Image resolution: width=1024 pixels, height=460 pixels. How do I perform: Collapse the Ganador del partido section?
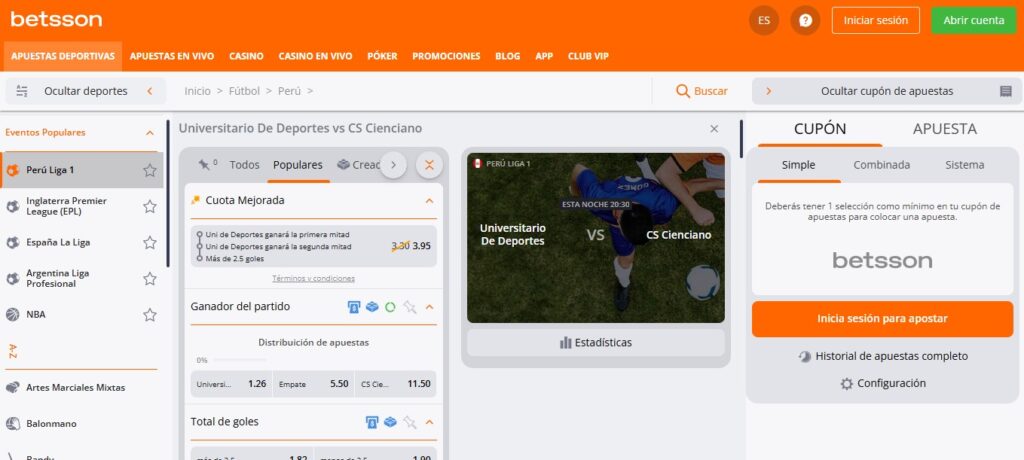tap(429, 307)
